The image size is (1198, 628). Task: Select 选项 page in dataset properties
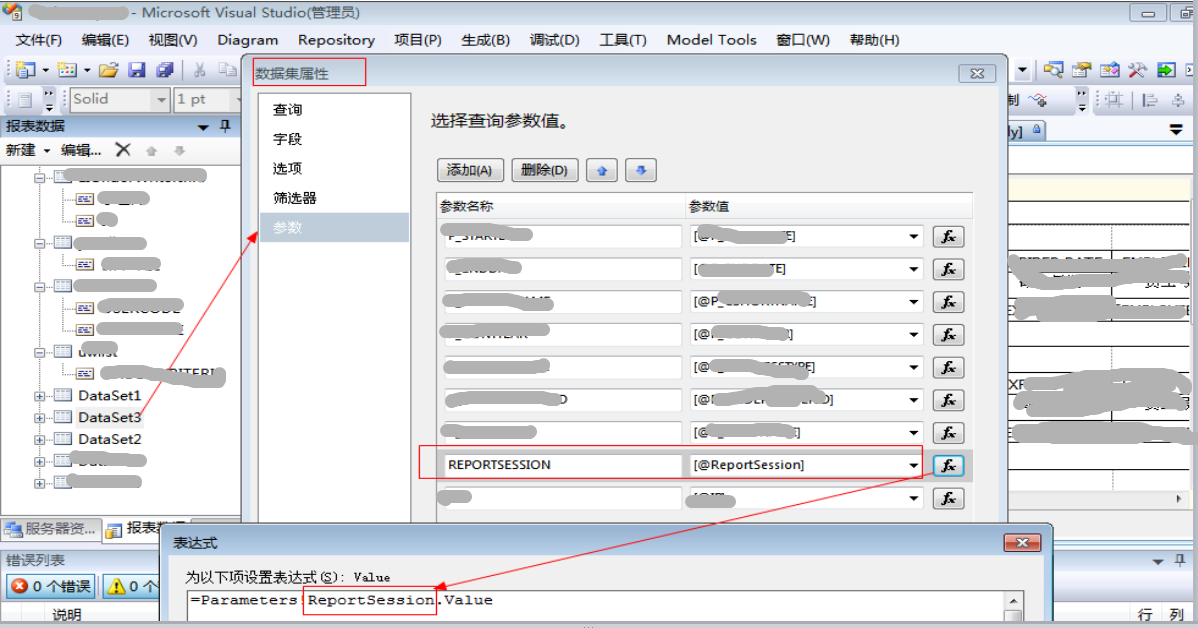[334, 169]
